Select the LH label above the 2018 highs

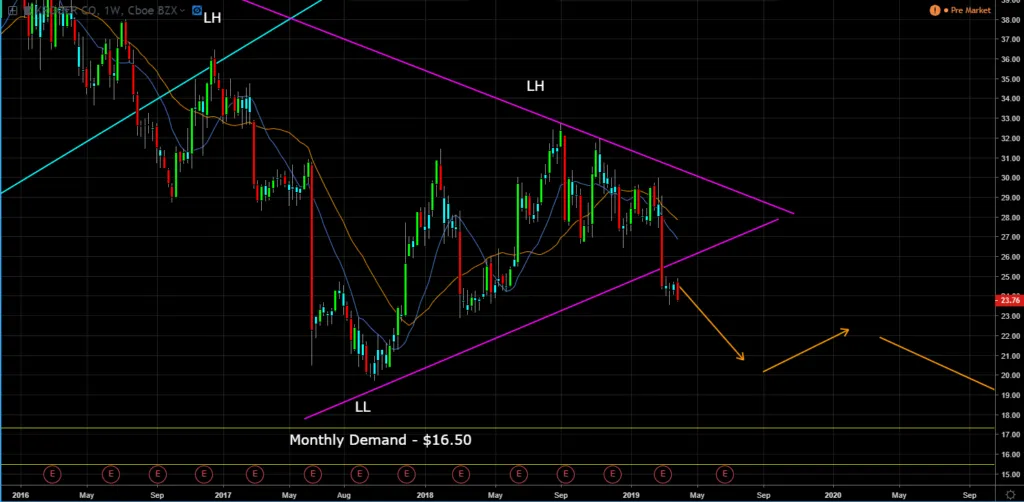pyautogui.click(x=536, y=86)
